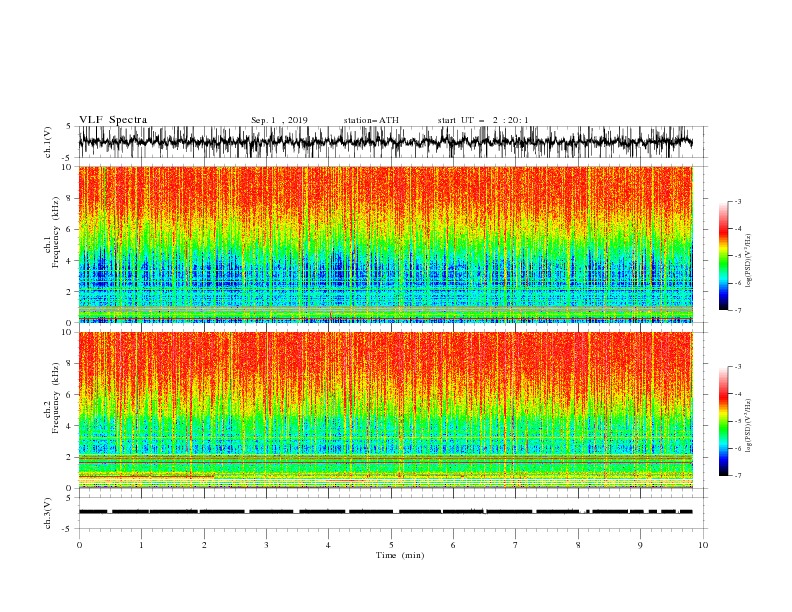Click the ch.1 spectrogram color bar
Image resolution: width=792 pixels, height=612 pixels.
click(x=723, y=256)
